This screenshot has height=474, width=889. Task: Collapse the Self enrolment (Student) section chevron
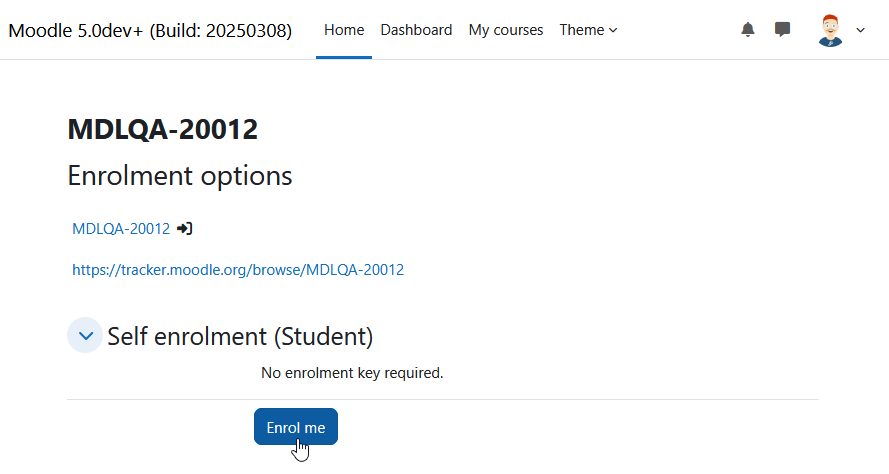pyautogui.click(x=85, y=335)
